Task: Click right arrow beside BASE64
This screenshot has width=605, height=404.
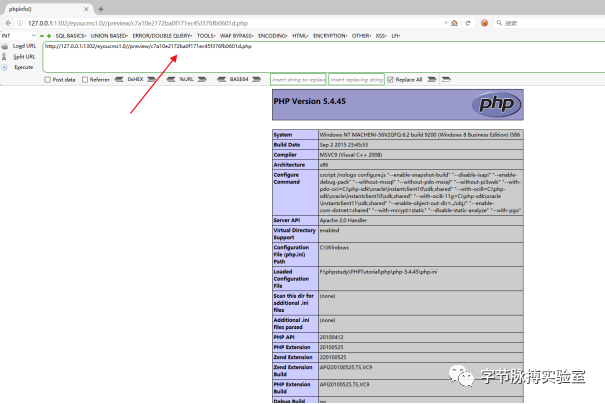Action: point(257,79)
